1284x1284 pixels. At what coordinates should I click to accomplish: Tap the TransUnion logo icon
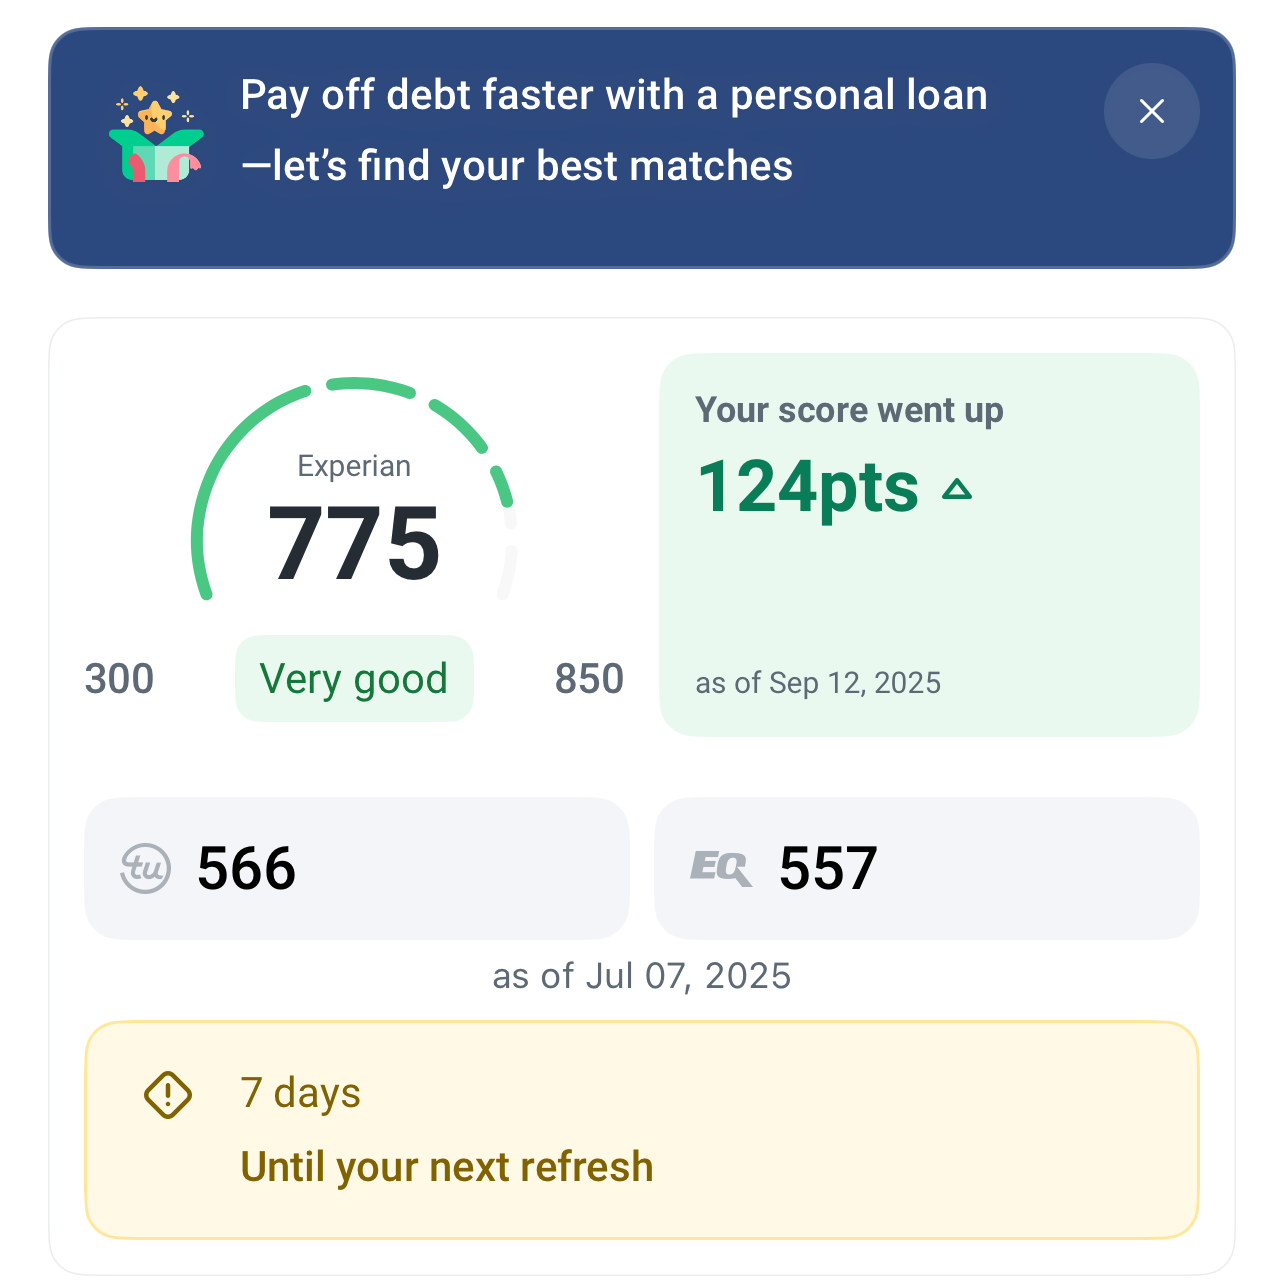[x=146, y=868]
